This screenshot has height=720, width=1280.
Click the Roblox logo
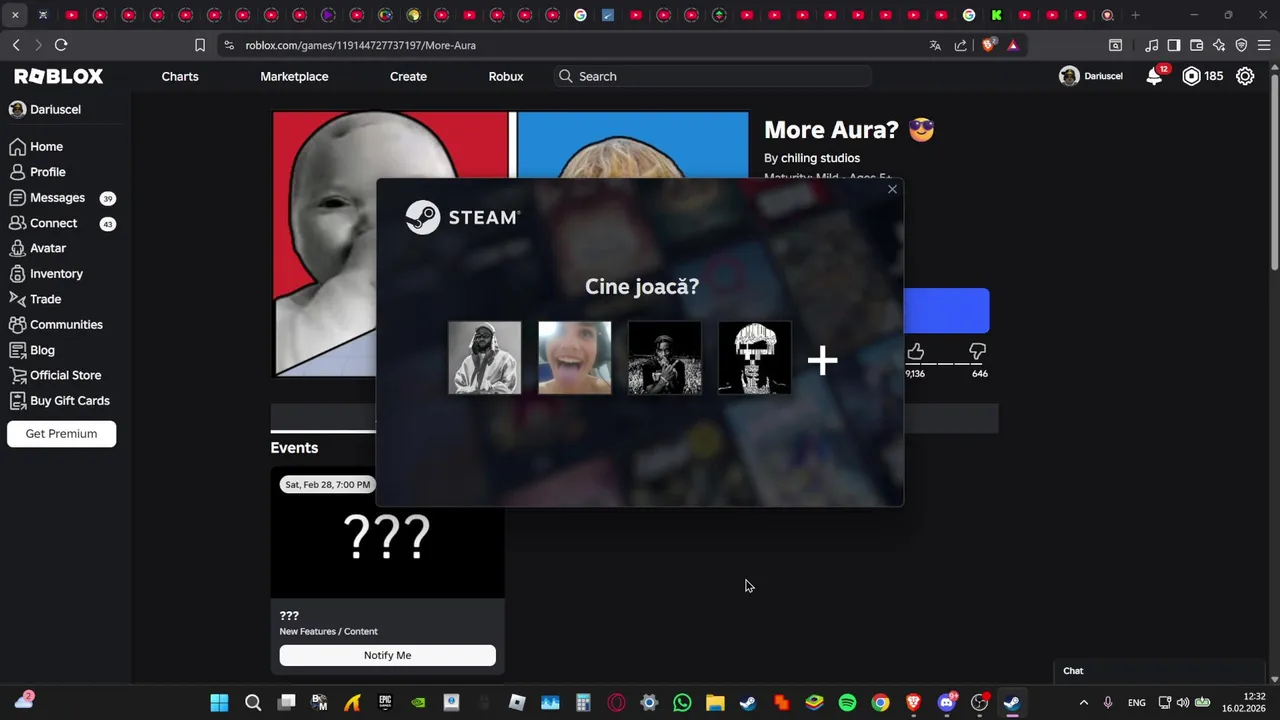tap(58, 76)
